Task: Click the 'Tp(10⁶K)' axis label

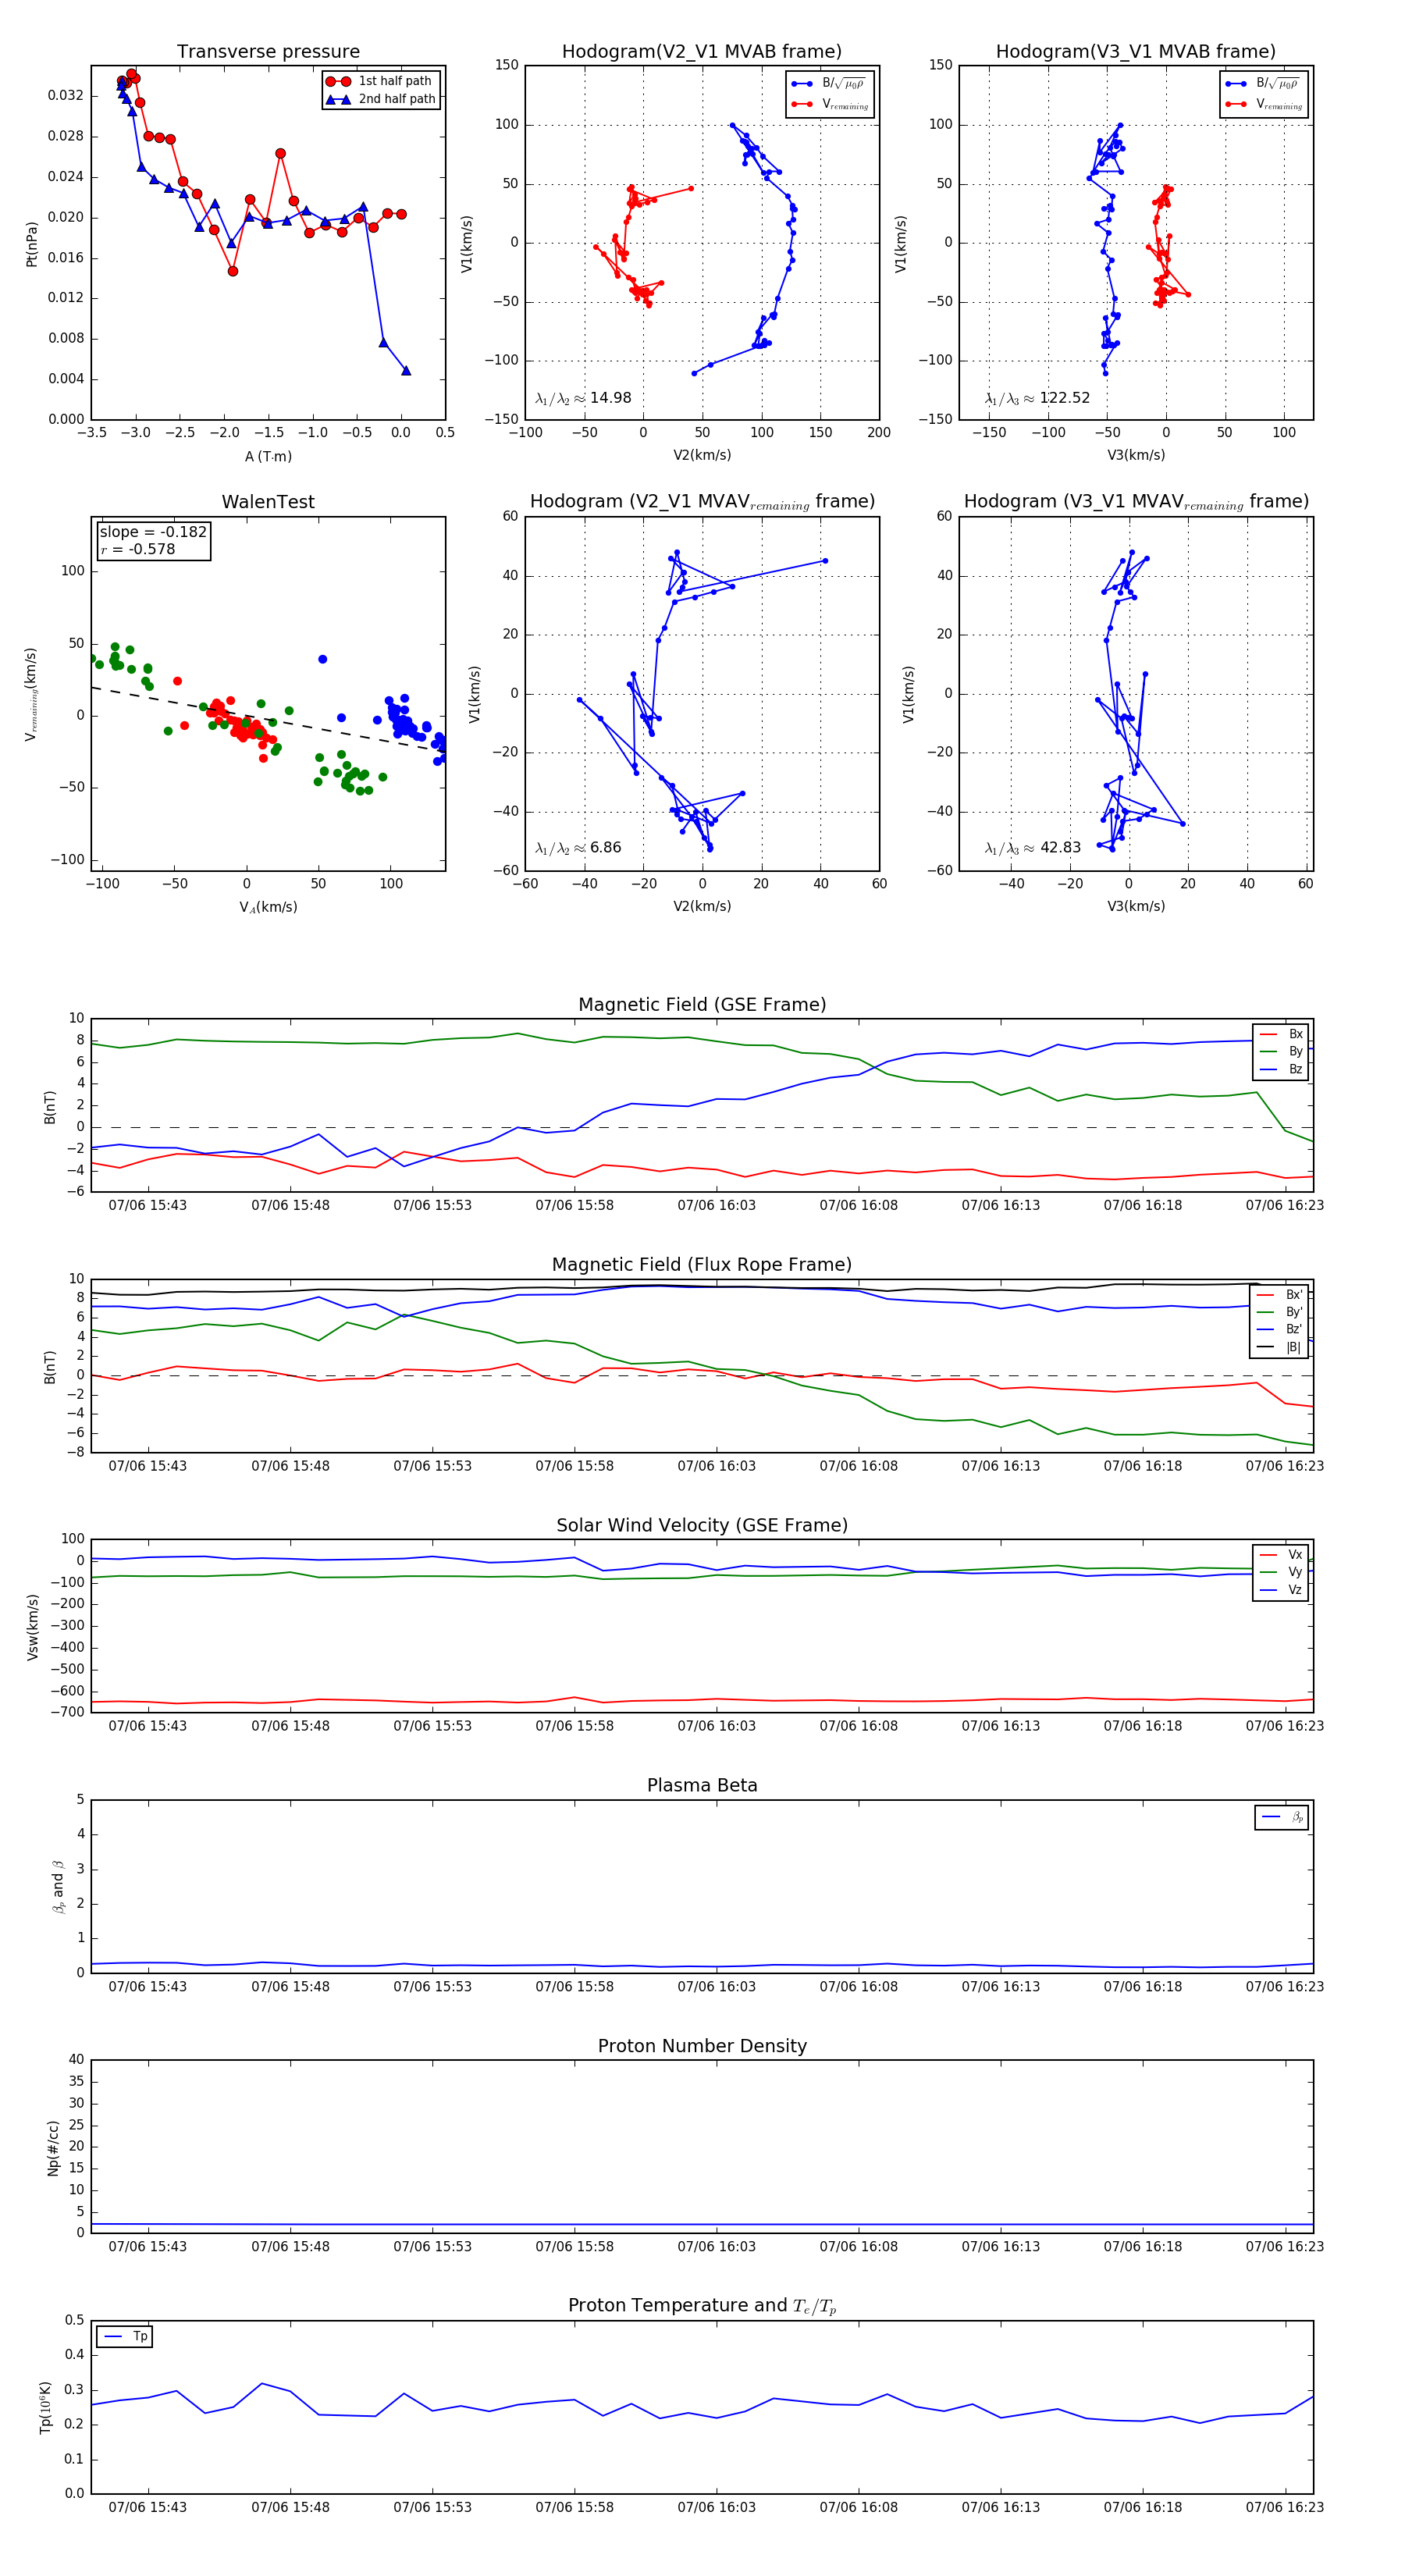Action: point(46,2407)
